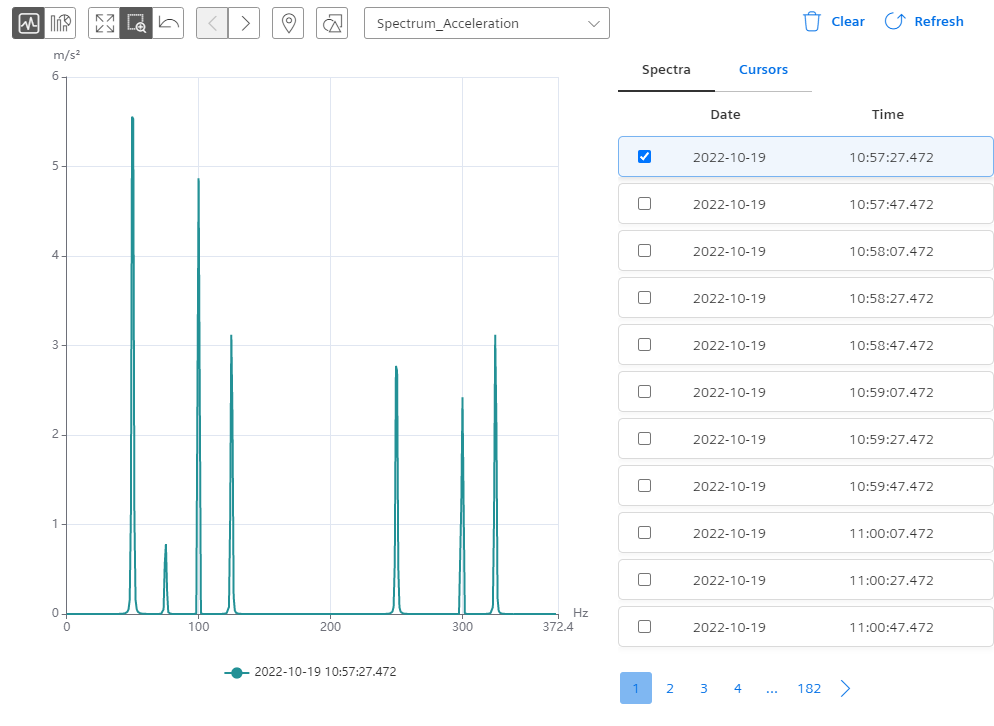
Task: Check the 11:00:27.472 spectrum checkbox
Action: pyautogui.click(x=644, y=579)
